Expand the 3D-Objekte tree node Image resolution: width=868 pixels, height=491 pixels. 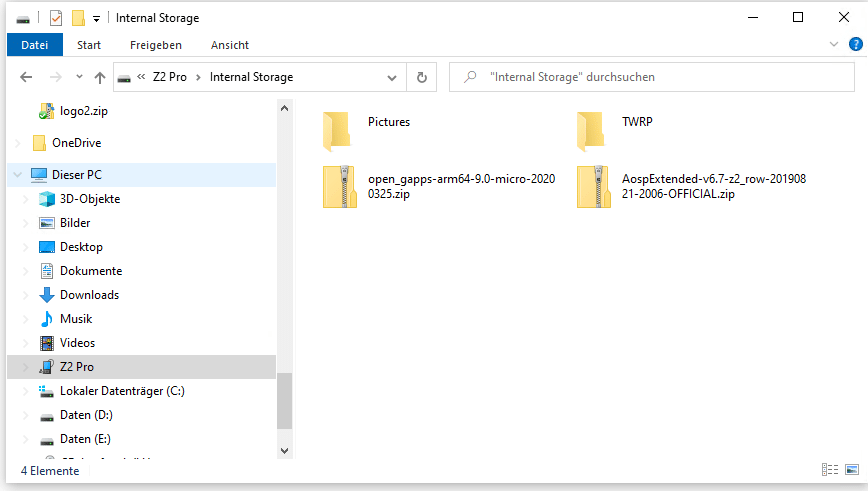(25, 199)
